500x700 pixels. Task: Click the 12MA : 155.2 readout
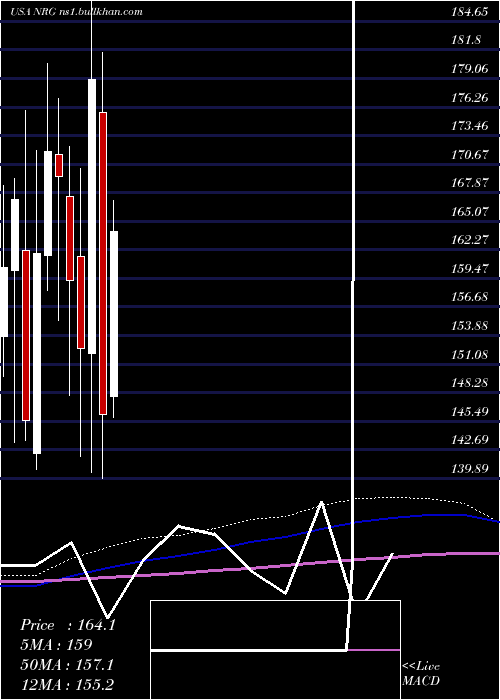coord(67,684)
